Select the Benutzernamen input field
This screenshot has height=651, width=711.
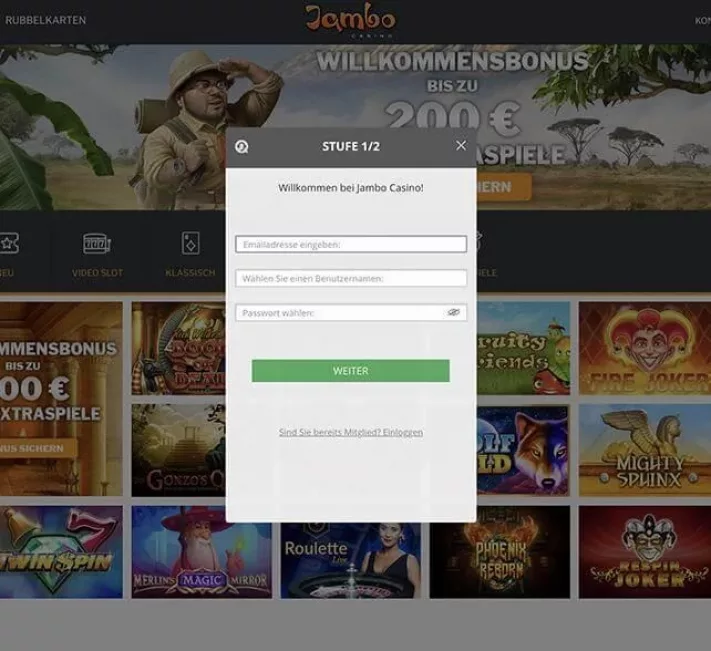point(351,278)
